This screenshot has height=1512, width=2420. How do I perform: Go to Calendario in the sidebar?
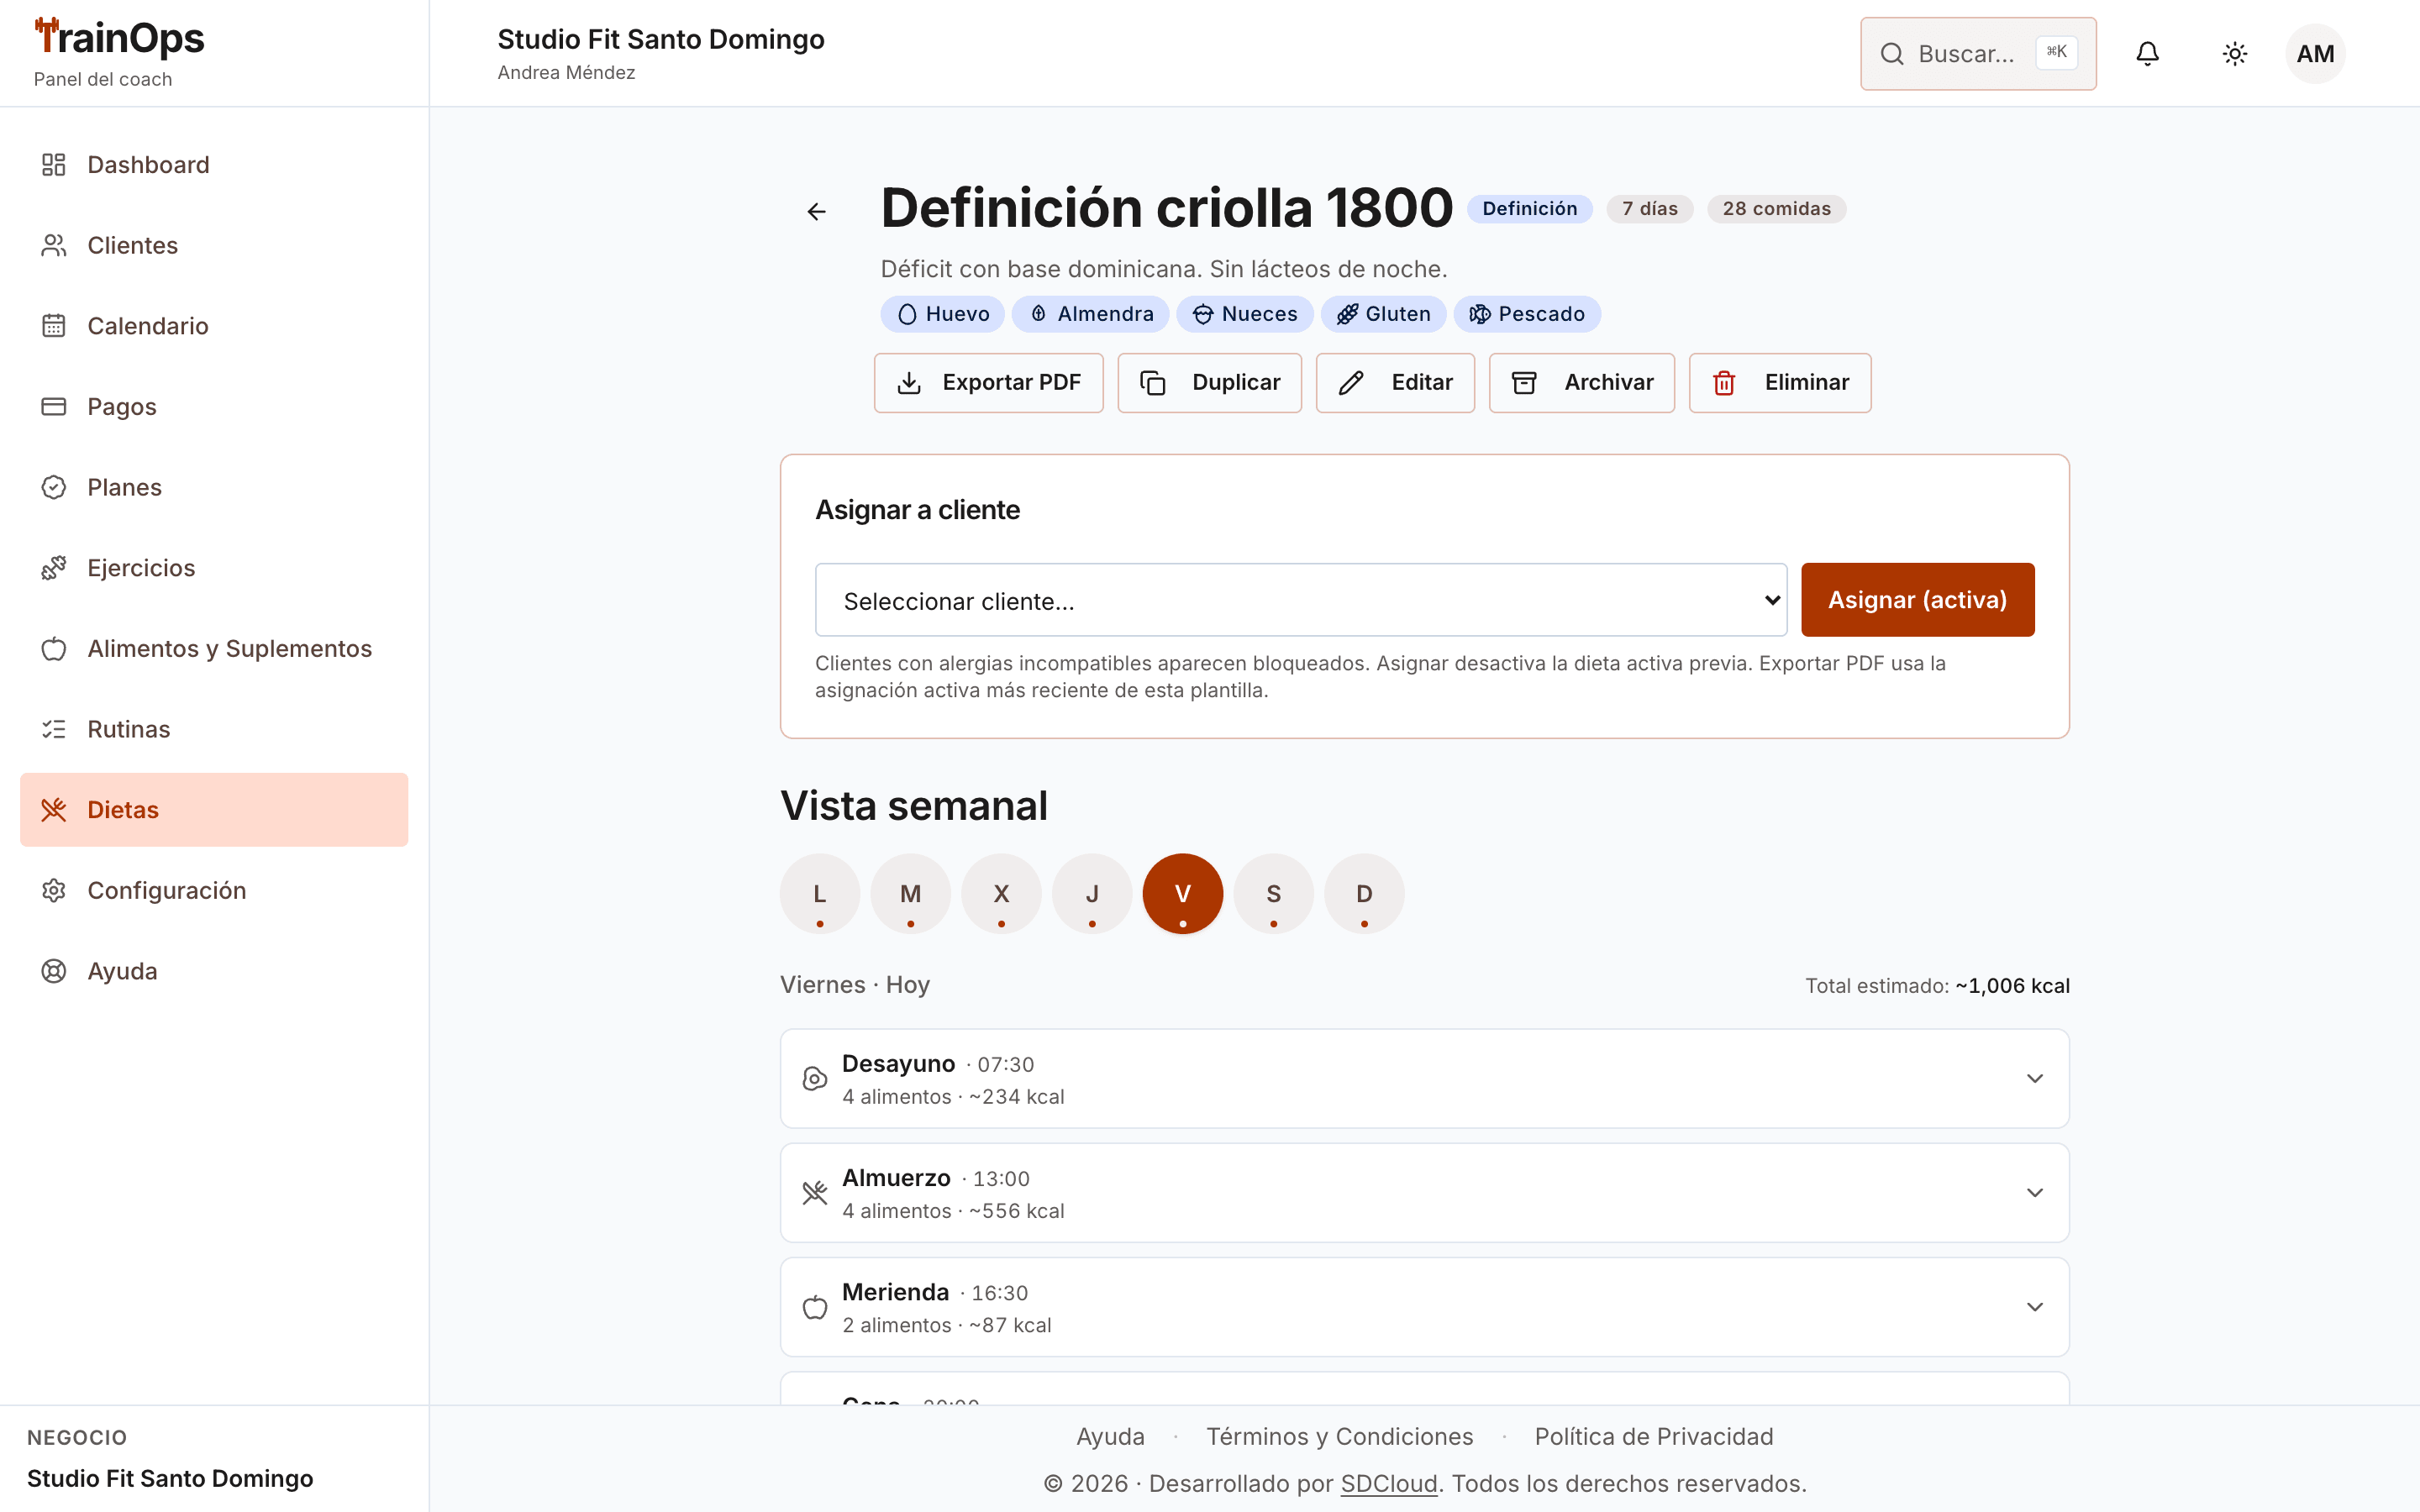pos(214,326)
